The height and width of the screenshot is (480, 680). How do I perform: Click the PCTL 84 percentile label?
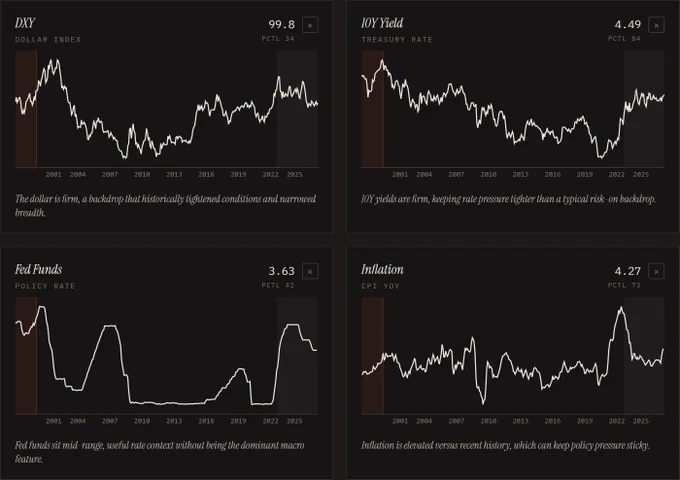[624, 39]
